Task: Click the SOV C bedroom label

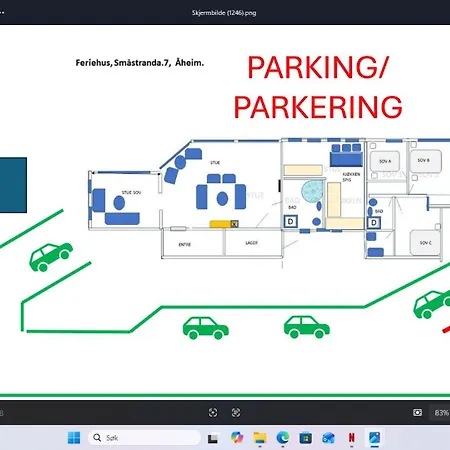Action: (x=426, y=243)
